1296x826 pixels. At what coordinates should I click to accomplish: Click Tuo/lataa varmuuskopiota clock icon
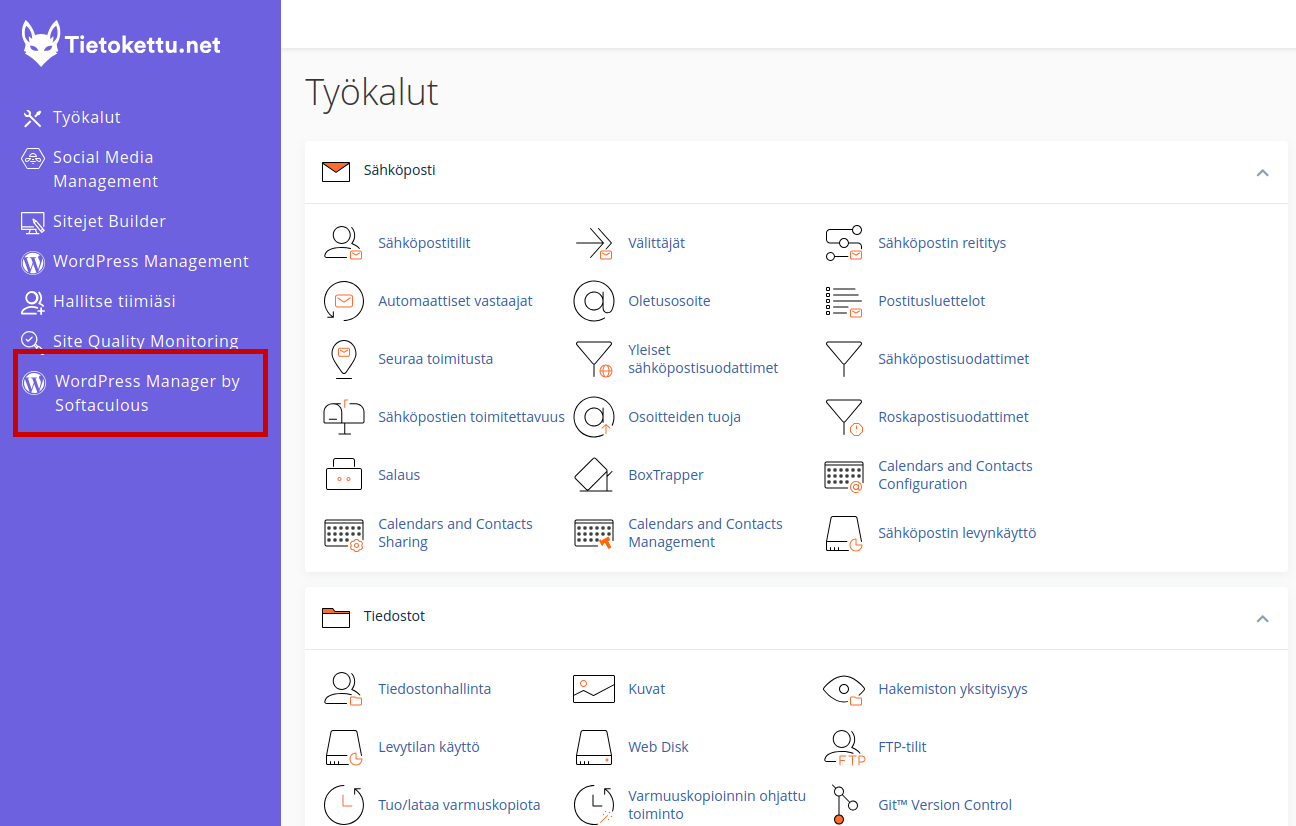click(343, 805)
